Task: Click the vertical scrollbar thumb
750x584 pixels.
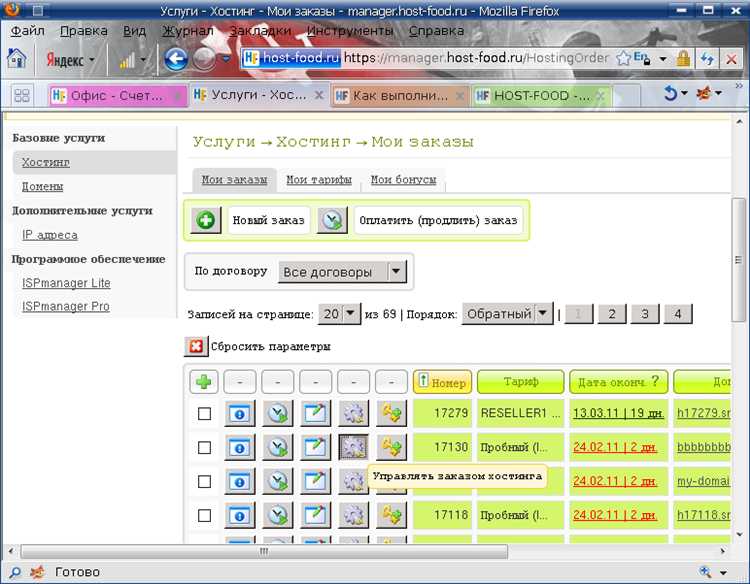Action: coord(739,260)
